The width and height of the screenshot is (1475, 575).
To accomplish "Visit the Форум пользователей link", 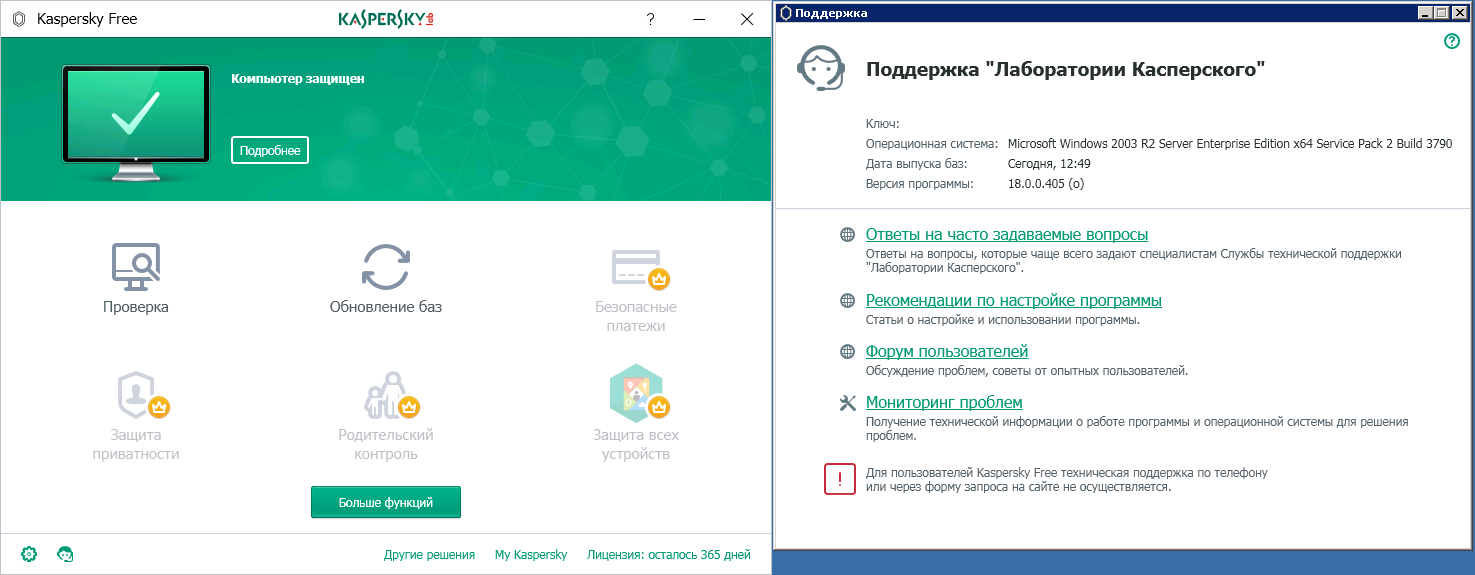I will pyautogui.click(x=946, y=352).
